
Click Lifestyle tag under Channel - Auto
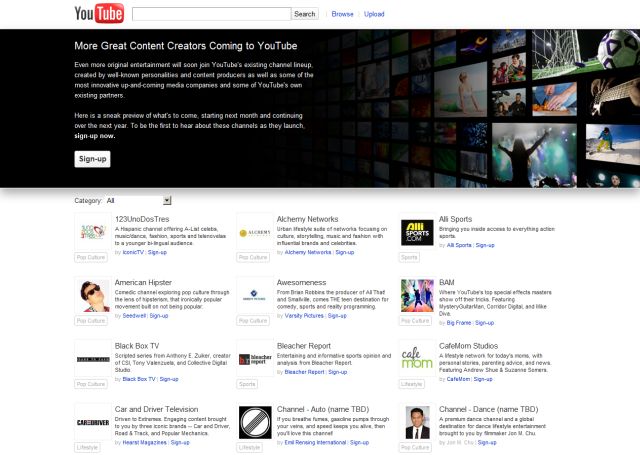249,447
